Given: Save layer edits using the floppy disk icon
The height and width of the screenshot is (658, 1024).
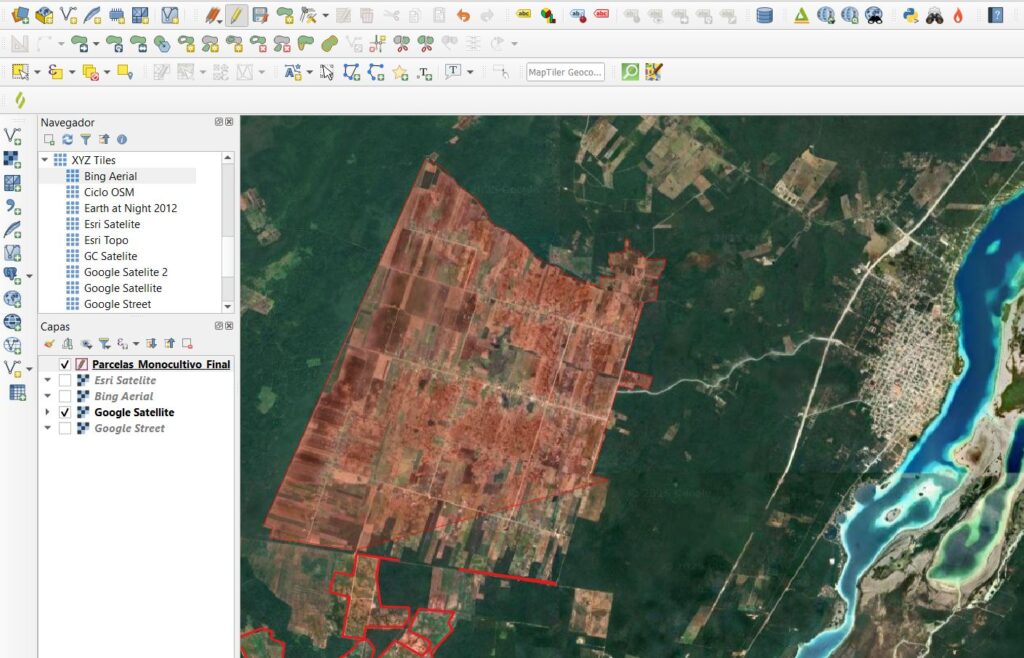Looking at the screenshot, I should click(x=260, y=15).
